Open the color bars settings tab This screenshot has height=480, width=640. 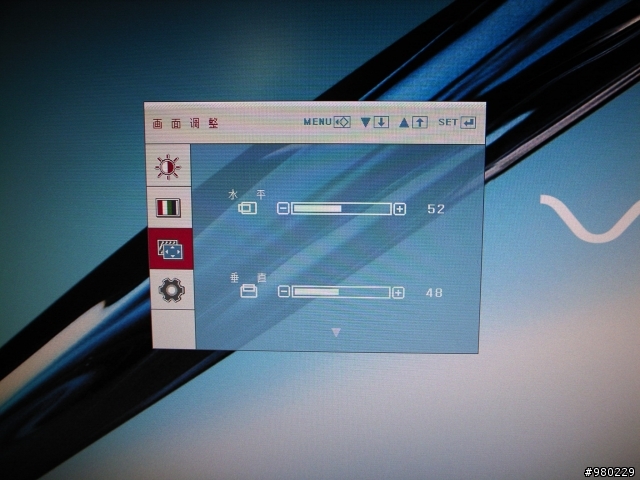point(169,207)
